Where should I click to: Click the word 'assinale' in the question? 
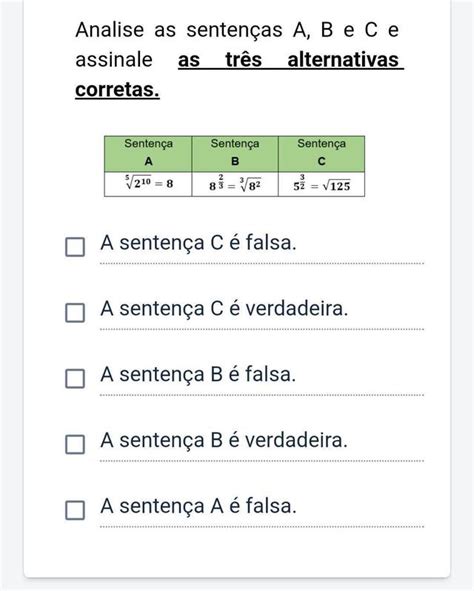point(114,60)
